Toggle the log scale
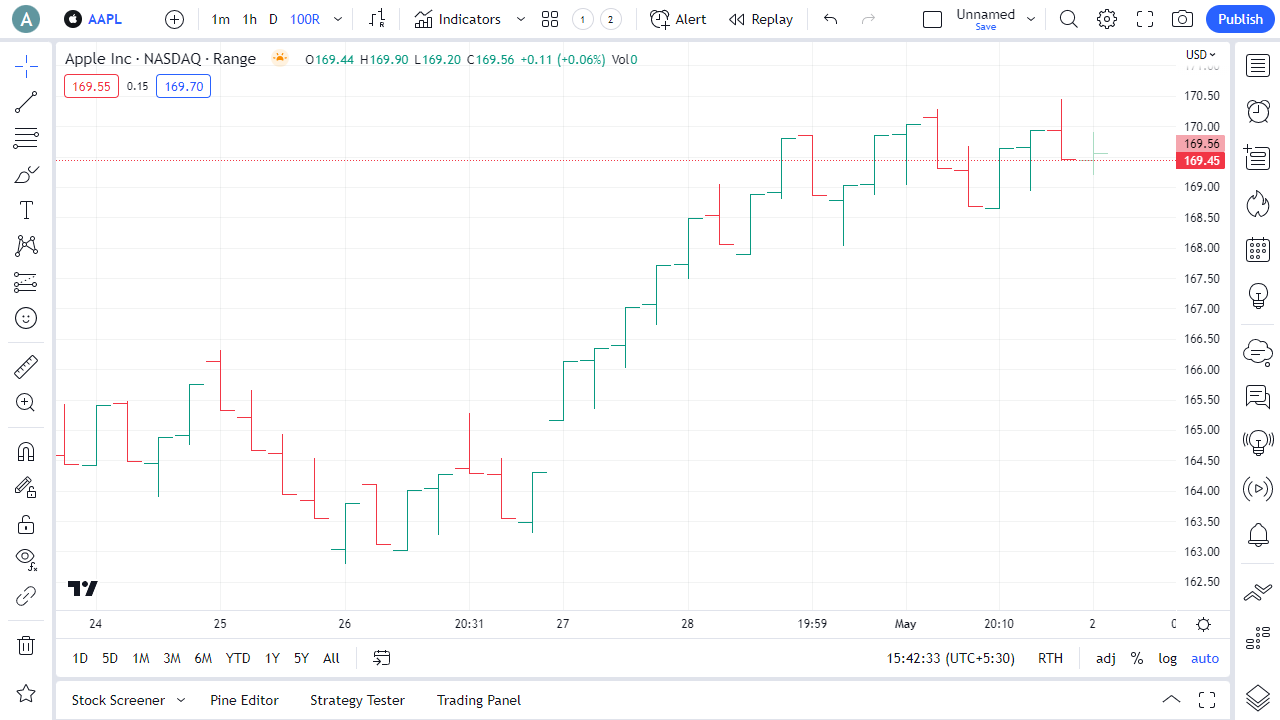The image size is (1280, 720). tap(1168, 658)
